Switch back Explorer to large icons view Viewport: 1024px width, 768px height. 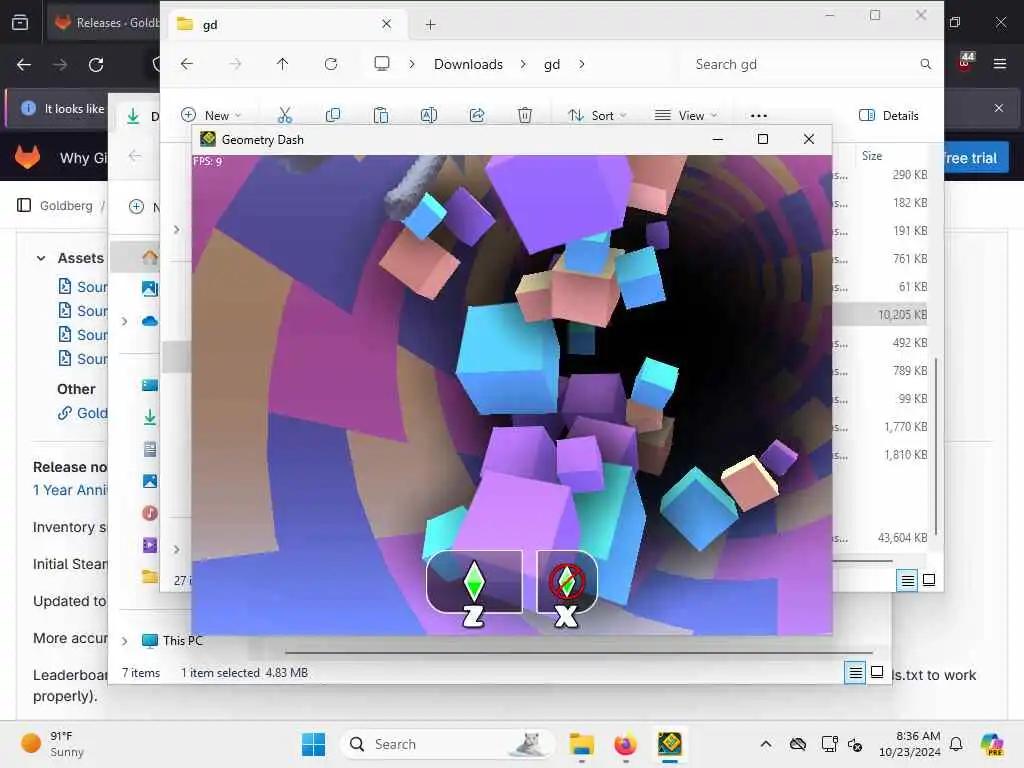877,672
